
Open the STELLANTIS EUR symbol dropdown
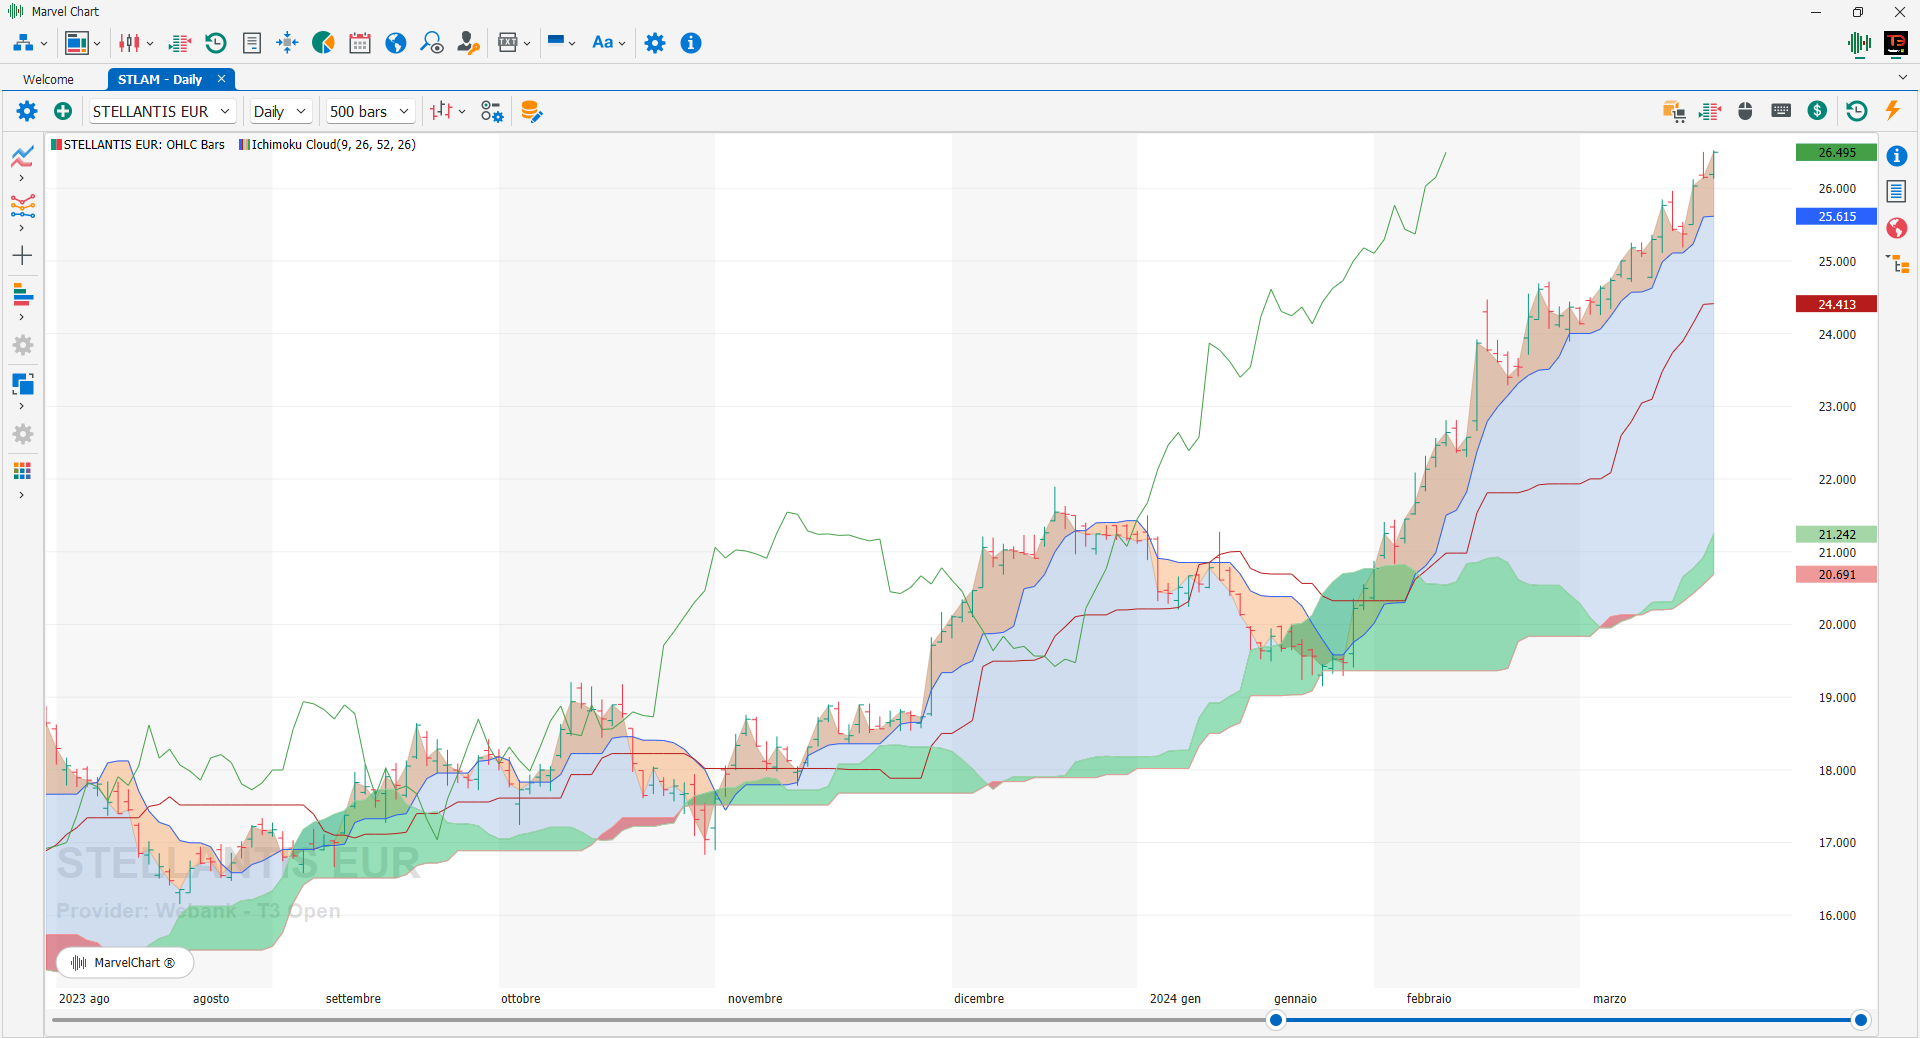[x=162, y=111]
